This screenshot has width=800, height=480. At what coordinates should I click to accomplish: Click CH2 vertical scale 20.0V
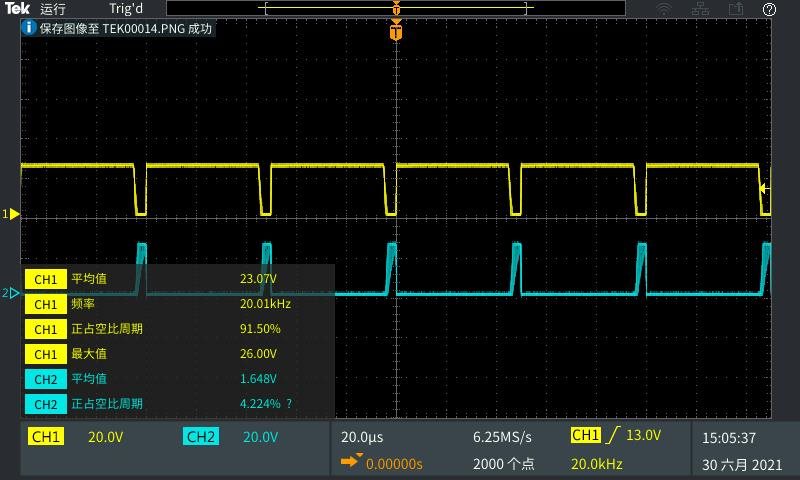click(x=260, y=437)
